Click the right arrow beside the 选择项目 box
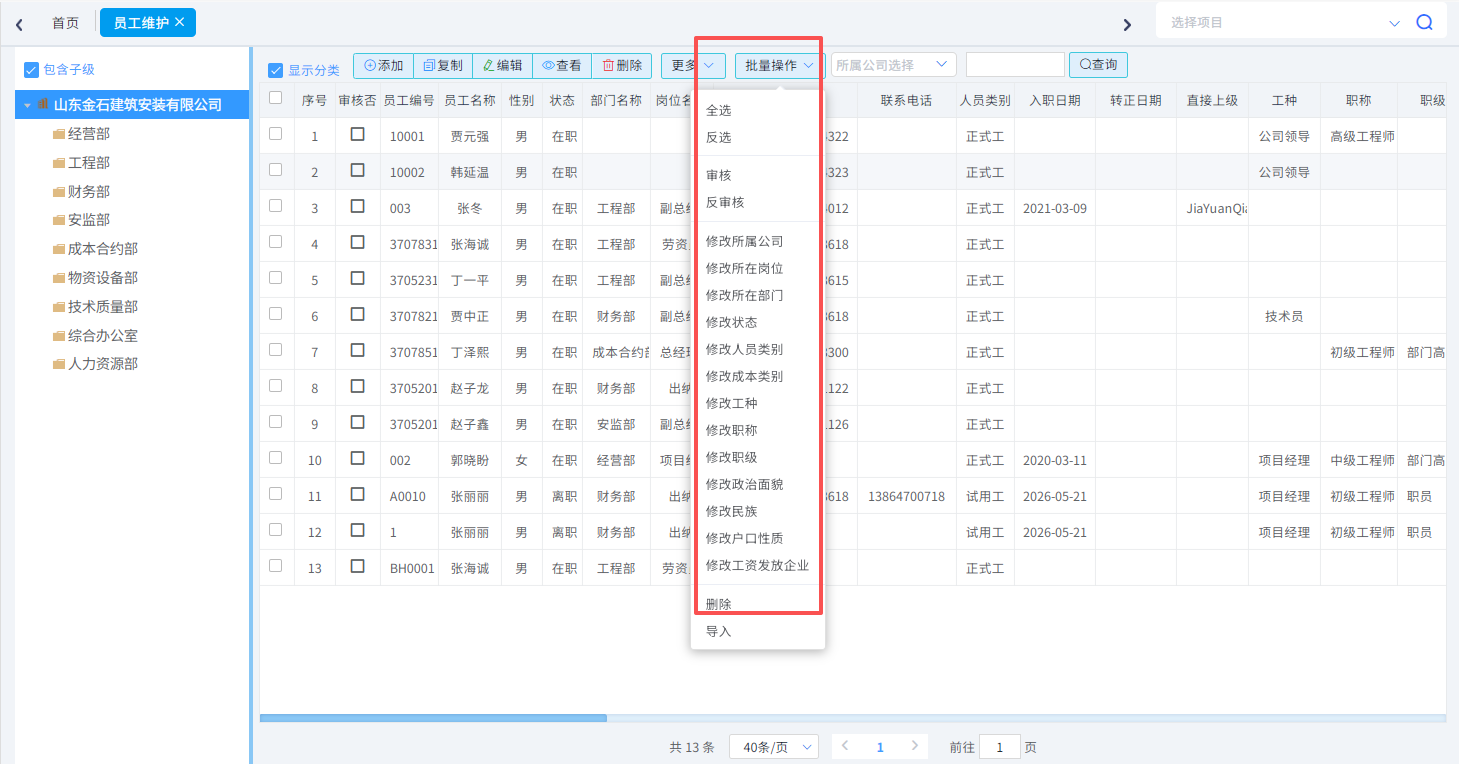This screenshot has height=764, width=1459. point(1127,24)
